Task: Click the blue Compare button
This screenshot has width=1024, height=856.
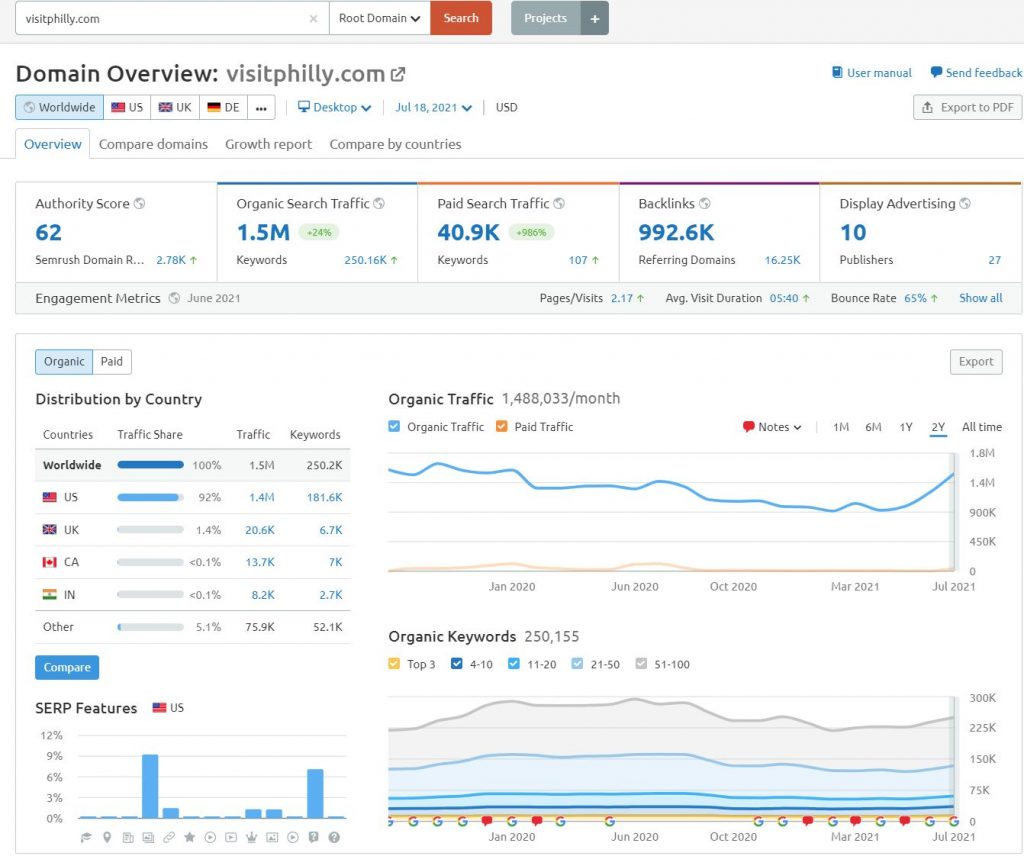Action: [x=67, y=667]
